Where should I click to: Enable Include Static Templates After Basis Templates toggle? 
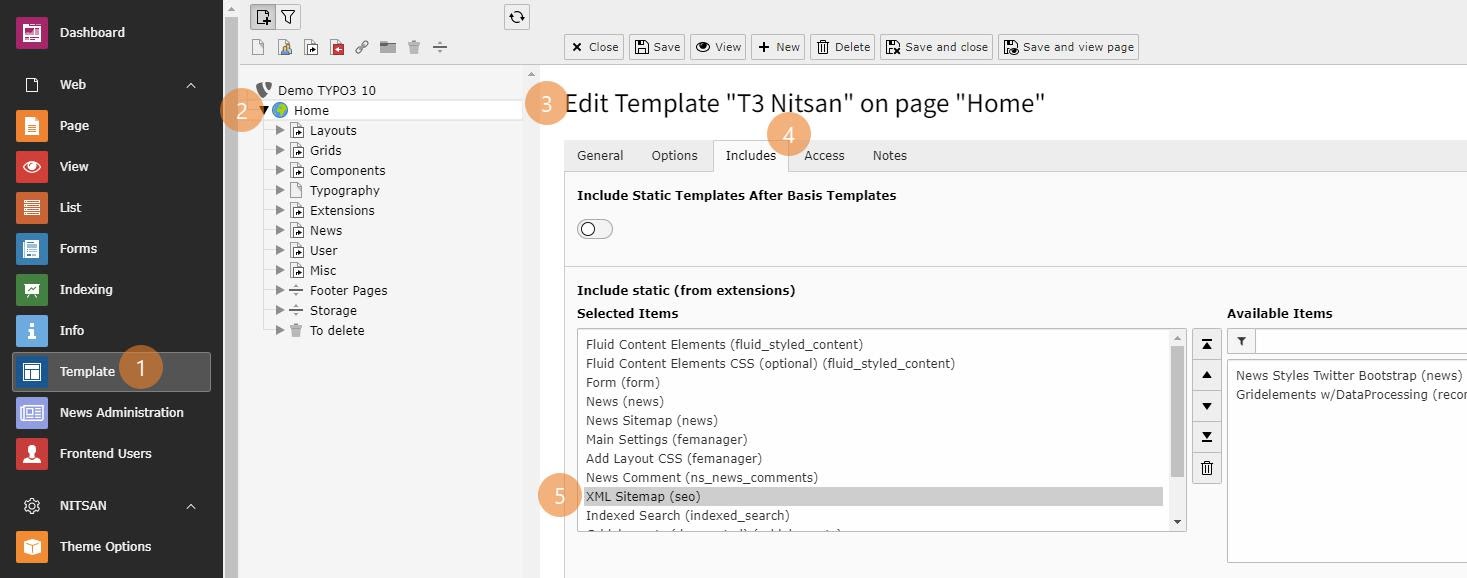594,228
